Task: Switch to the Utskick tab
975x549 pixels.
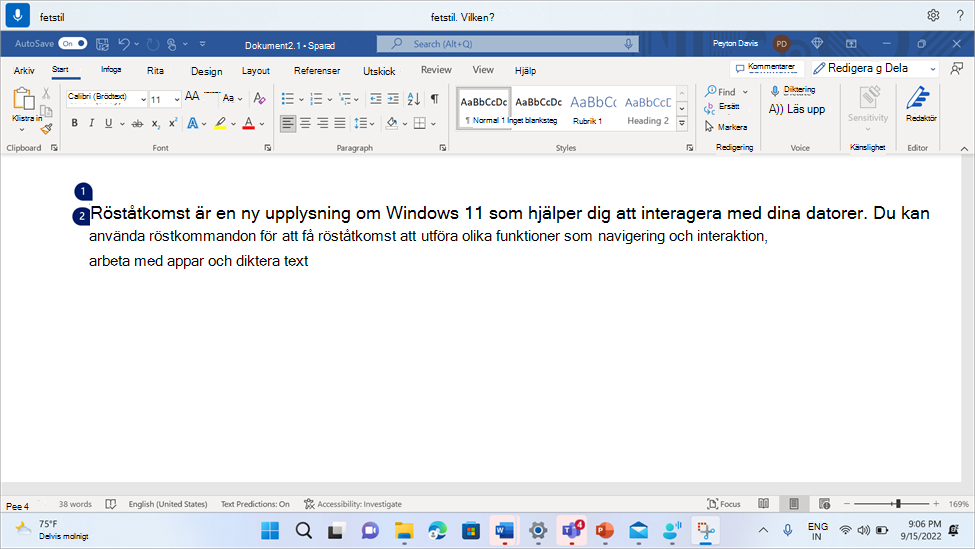Action: point(379,72)
